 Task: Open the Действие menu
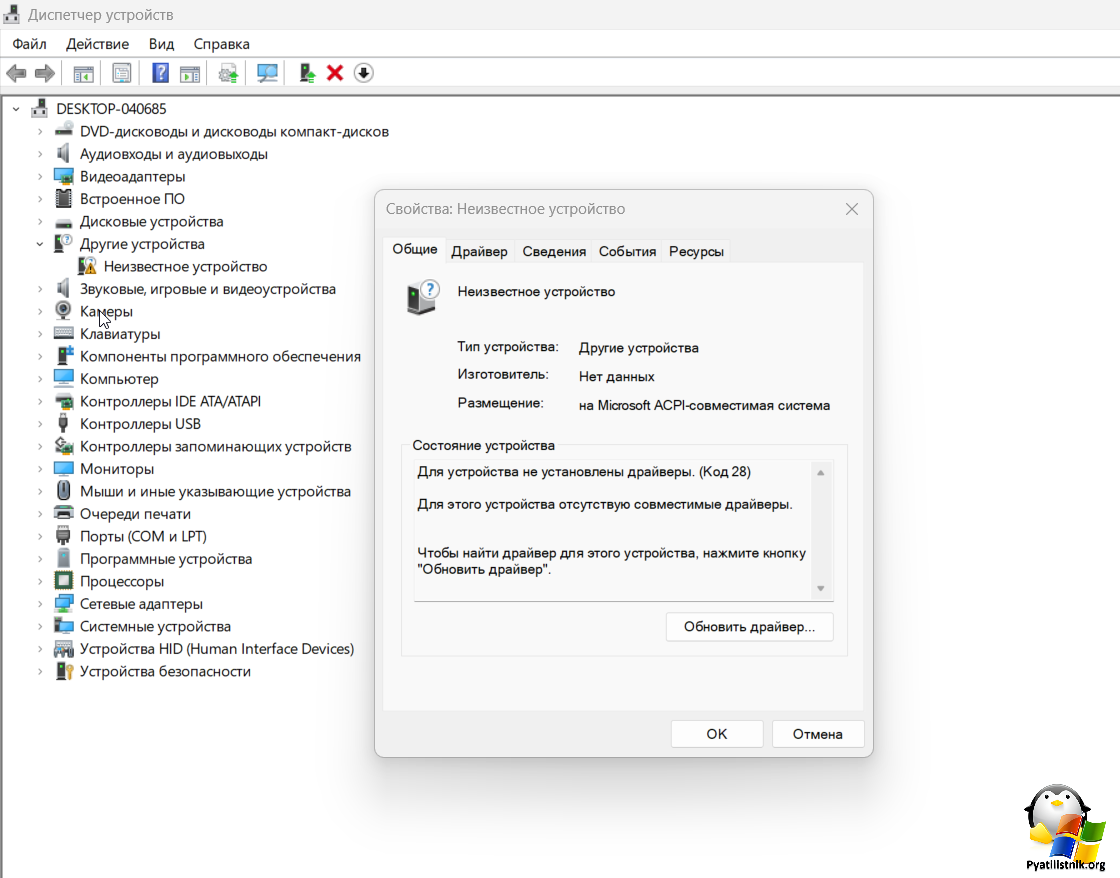coord(97,44)
